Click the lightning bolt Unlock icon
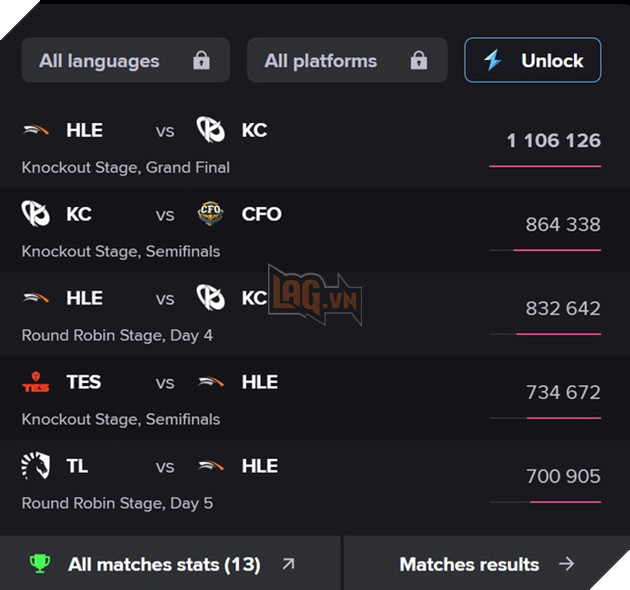630x590 pixels. [x=493, y=60]
